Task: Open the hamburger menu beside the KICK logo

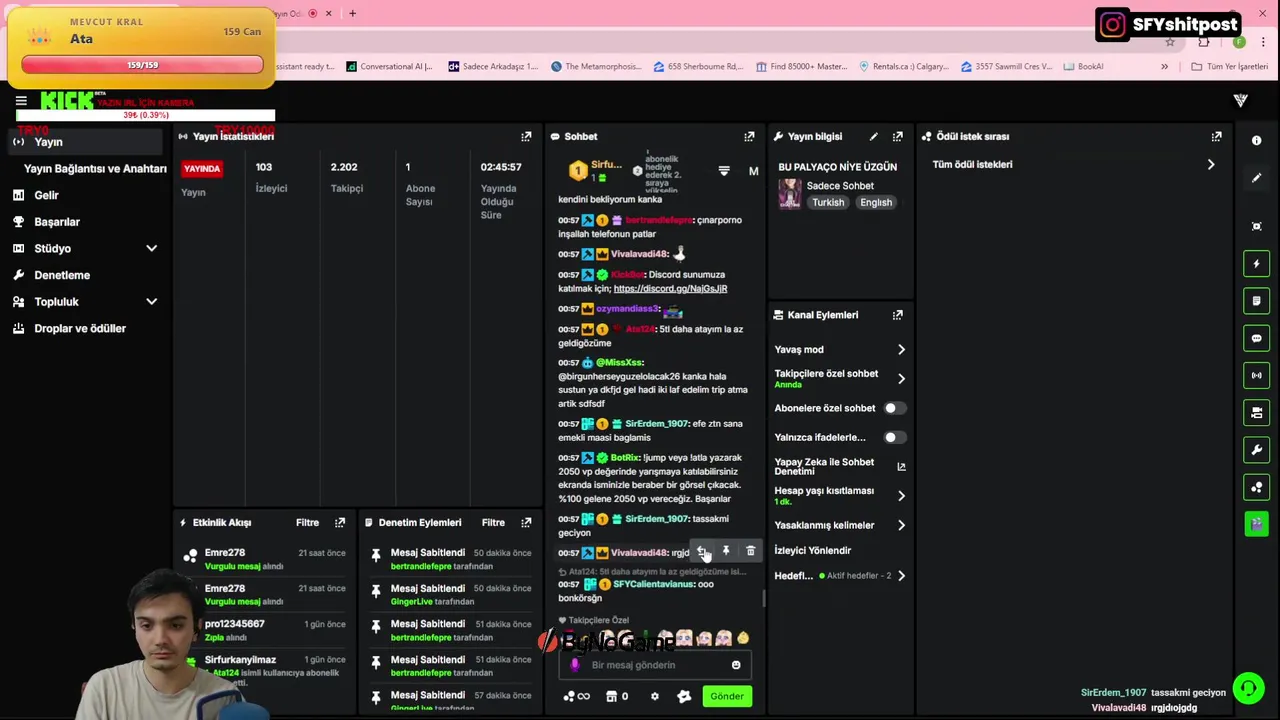Action: (21, 101)
